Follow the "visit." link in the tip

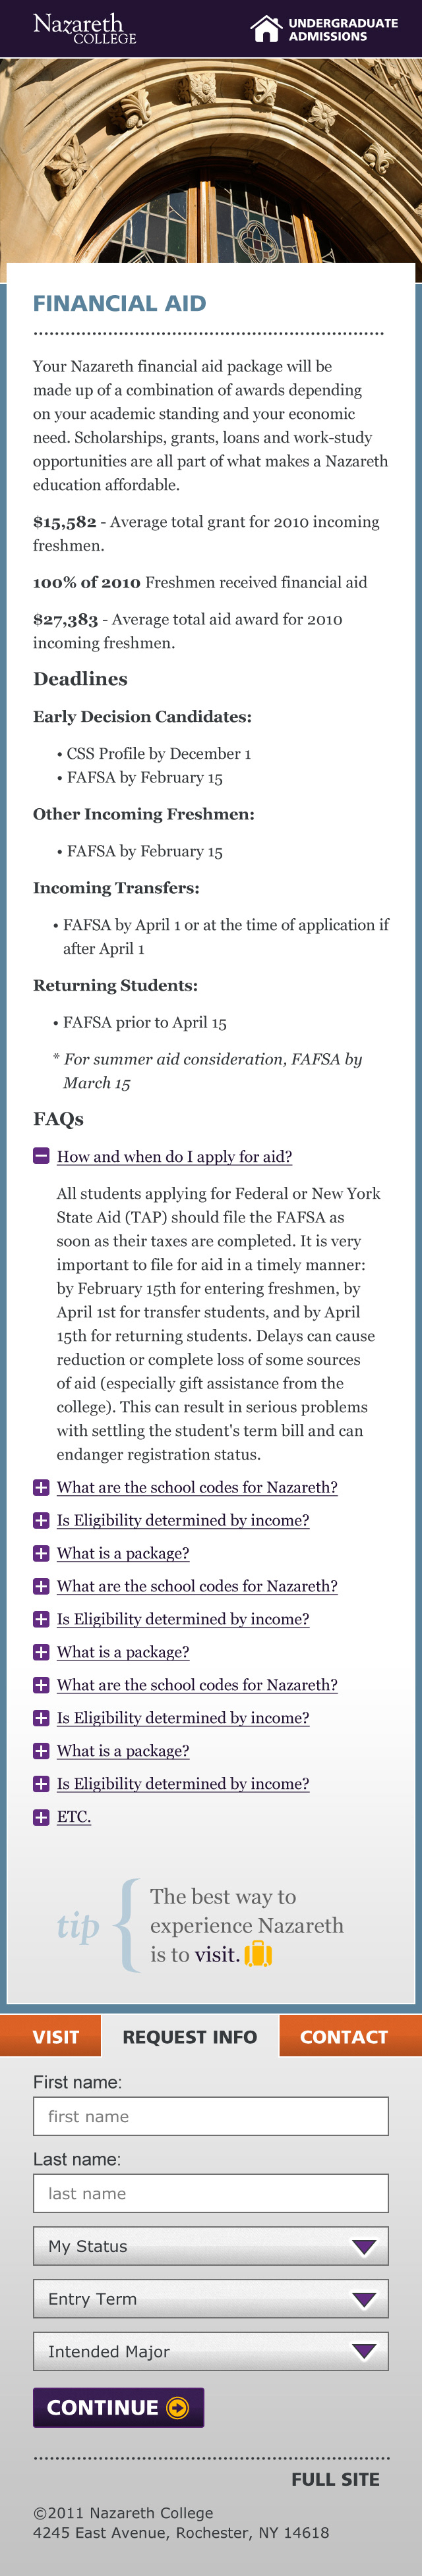[216, 1954]
